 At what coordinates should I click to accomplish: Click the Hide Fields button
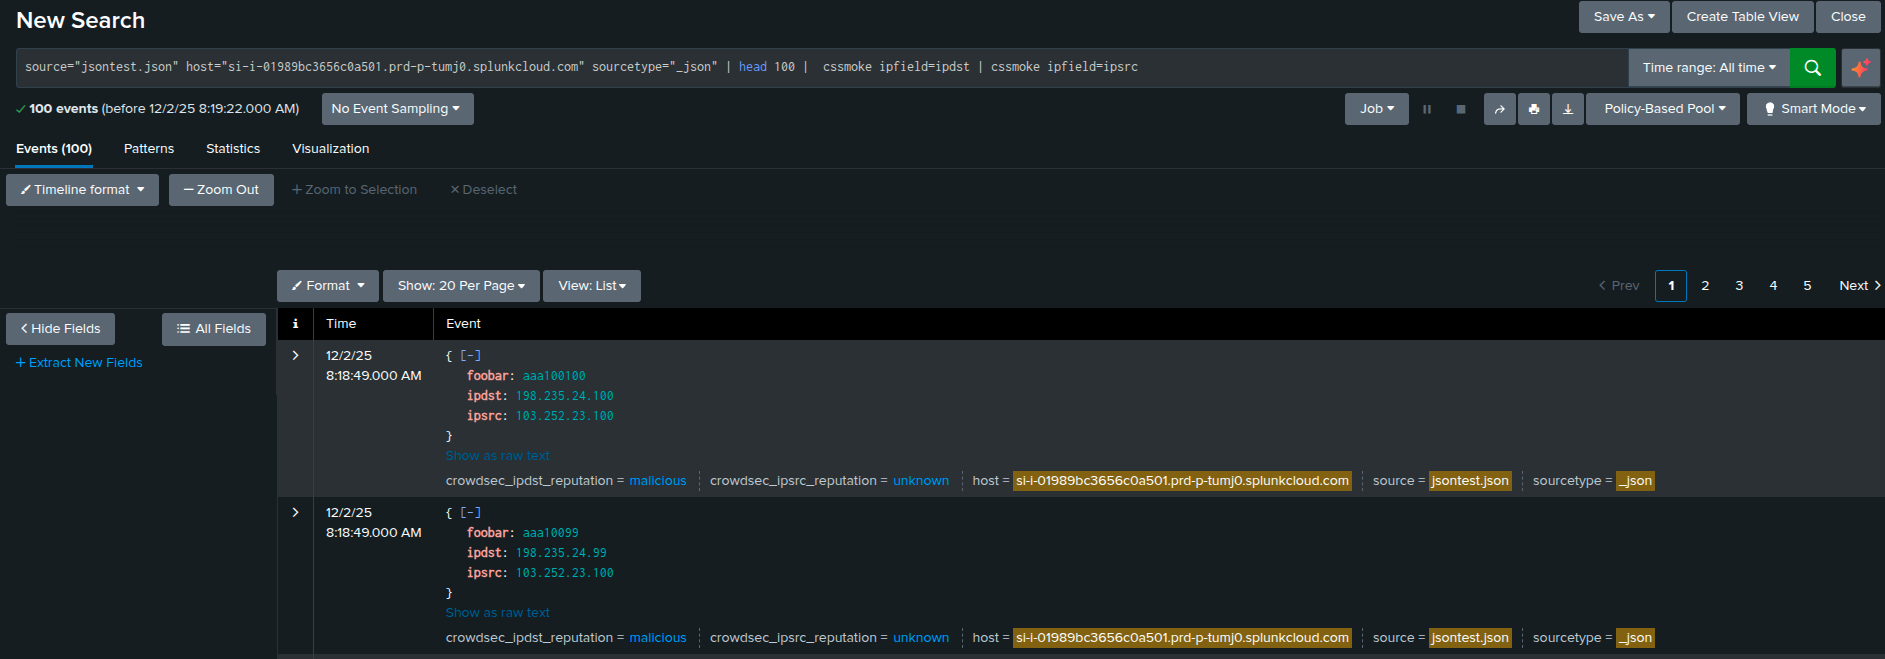pyautogui.click(x=61, y=329)
